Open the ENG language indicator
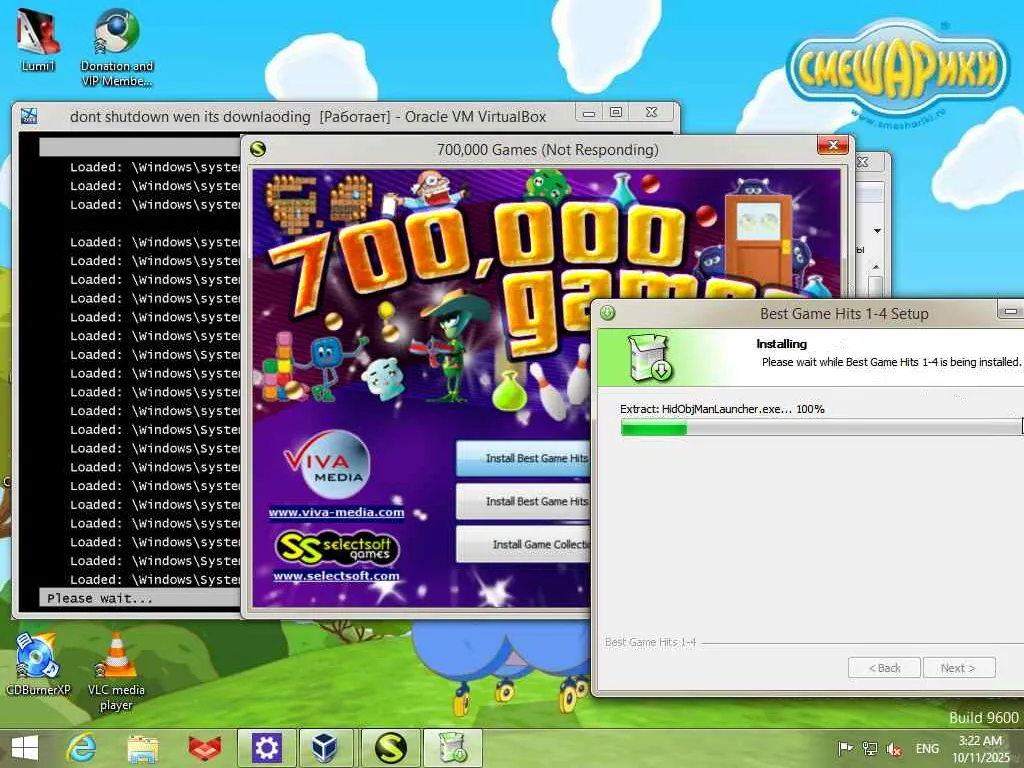The height and width of the screenshot is (768, 1024). (x=927, y=748)
